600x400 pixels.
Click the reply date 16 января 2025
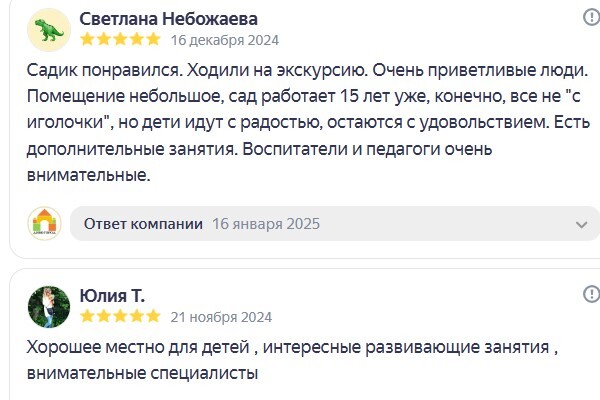pos(266,224)
